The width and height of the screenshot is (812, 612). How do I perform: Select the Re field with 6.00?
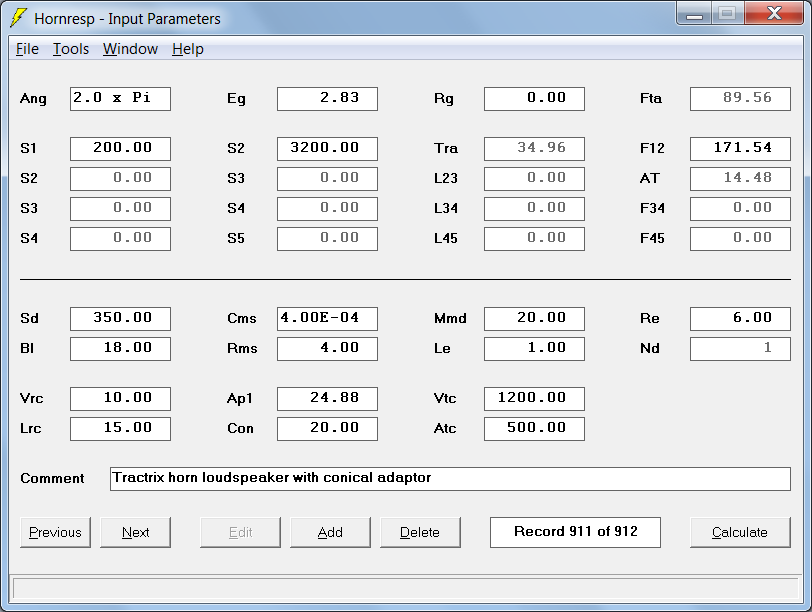point(741,319)
